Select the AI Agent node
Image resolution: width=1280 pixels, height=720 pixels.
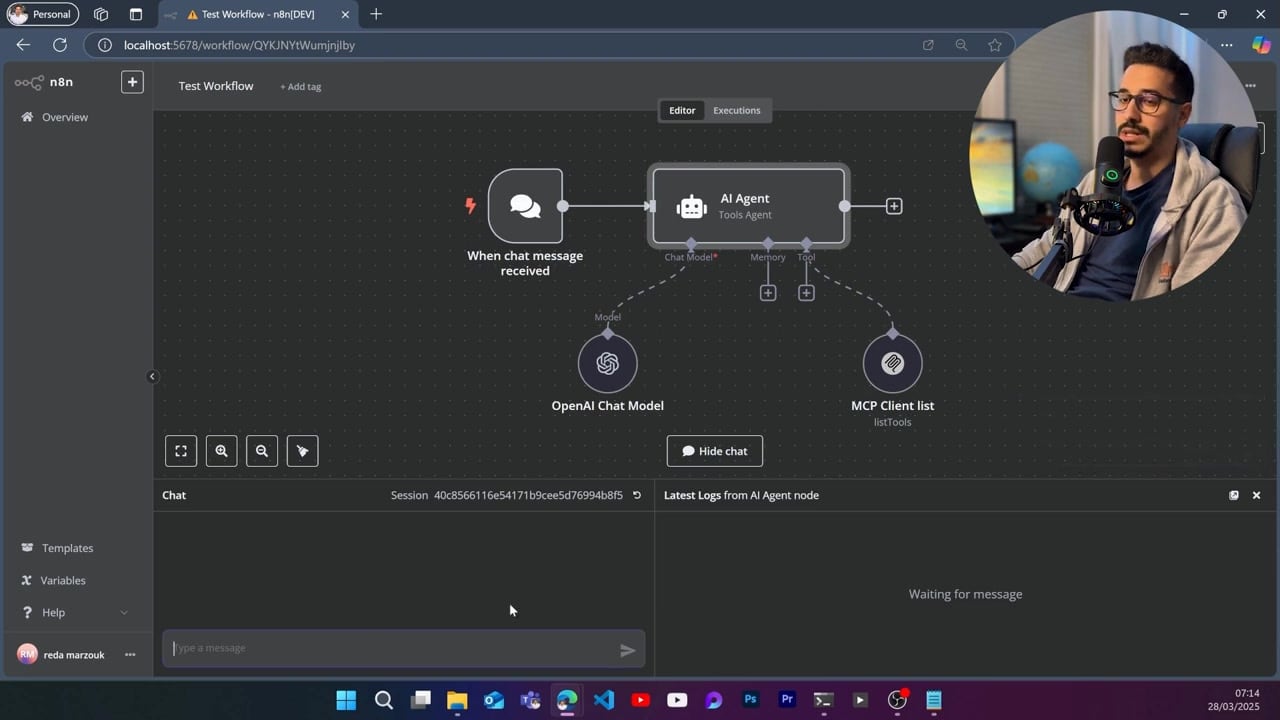[748, 206]
